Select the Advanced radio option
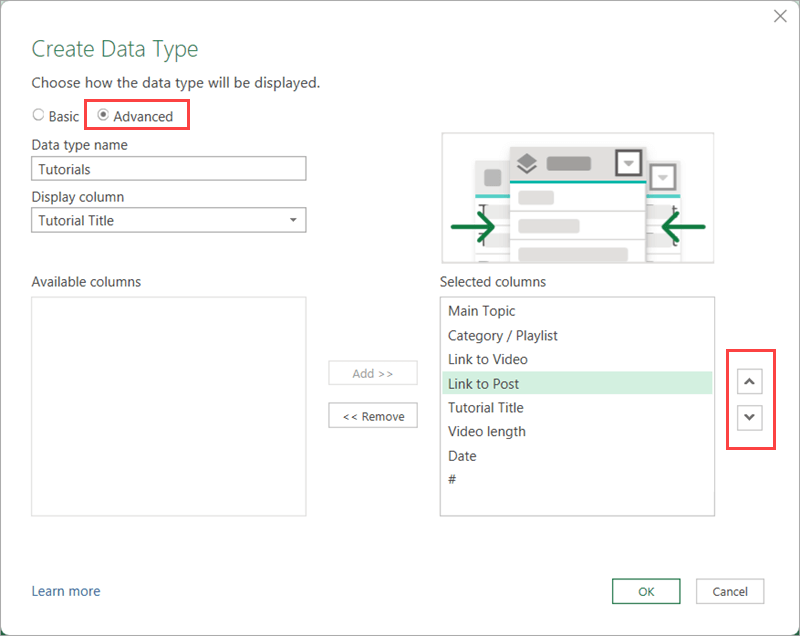This screenshot has width=800, height=636. [103, 116]
